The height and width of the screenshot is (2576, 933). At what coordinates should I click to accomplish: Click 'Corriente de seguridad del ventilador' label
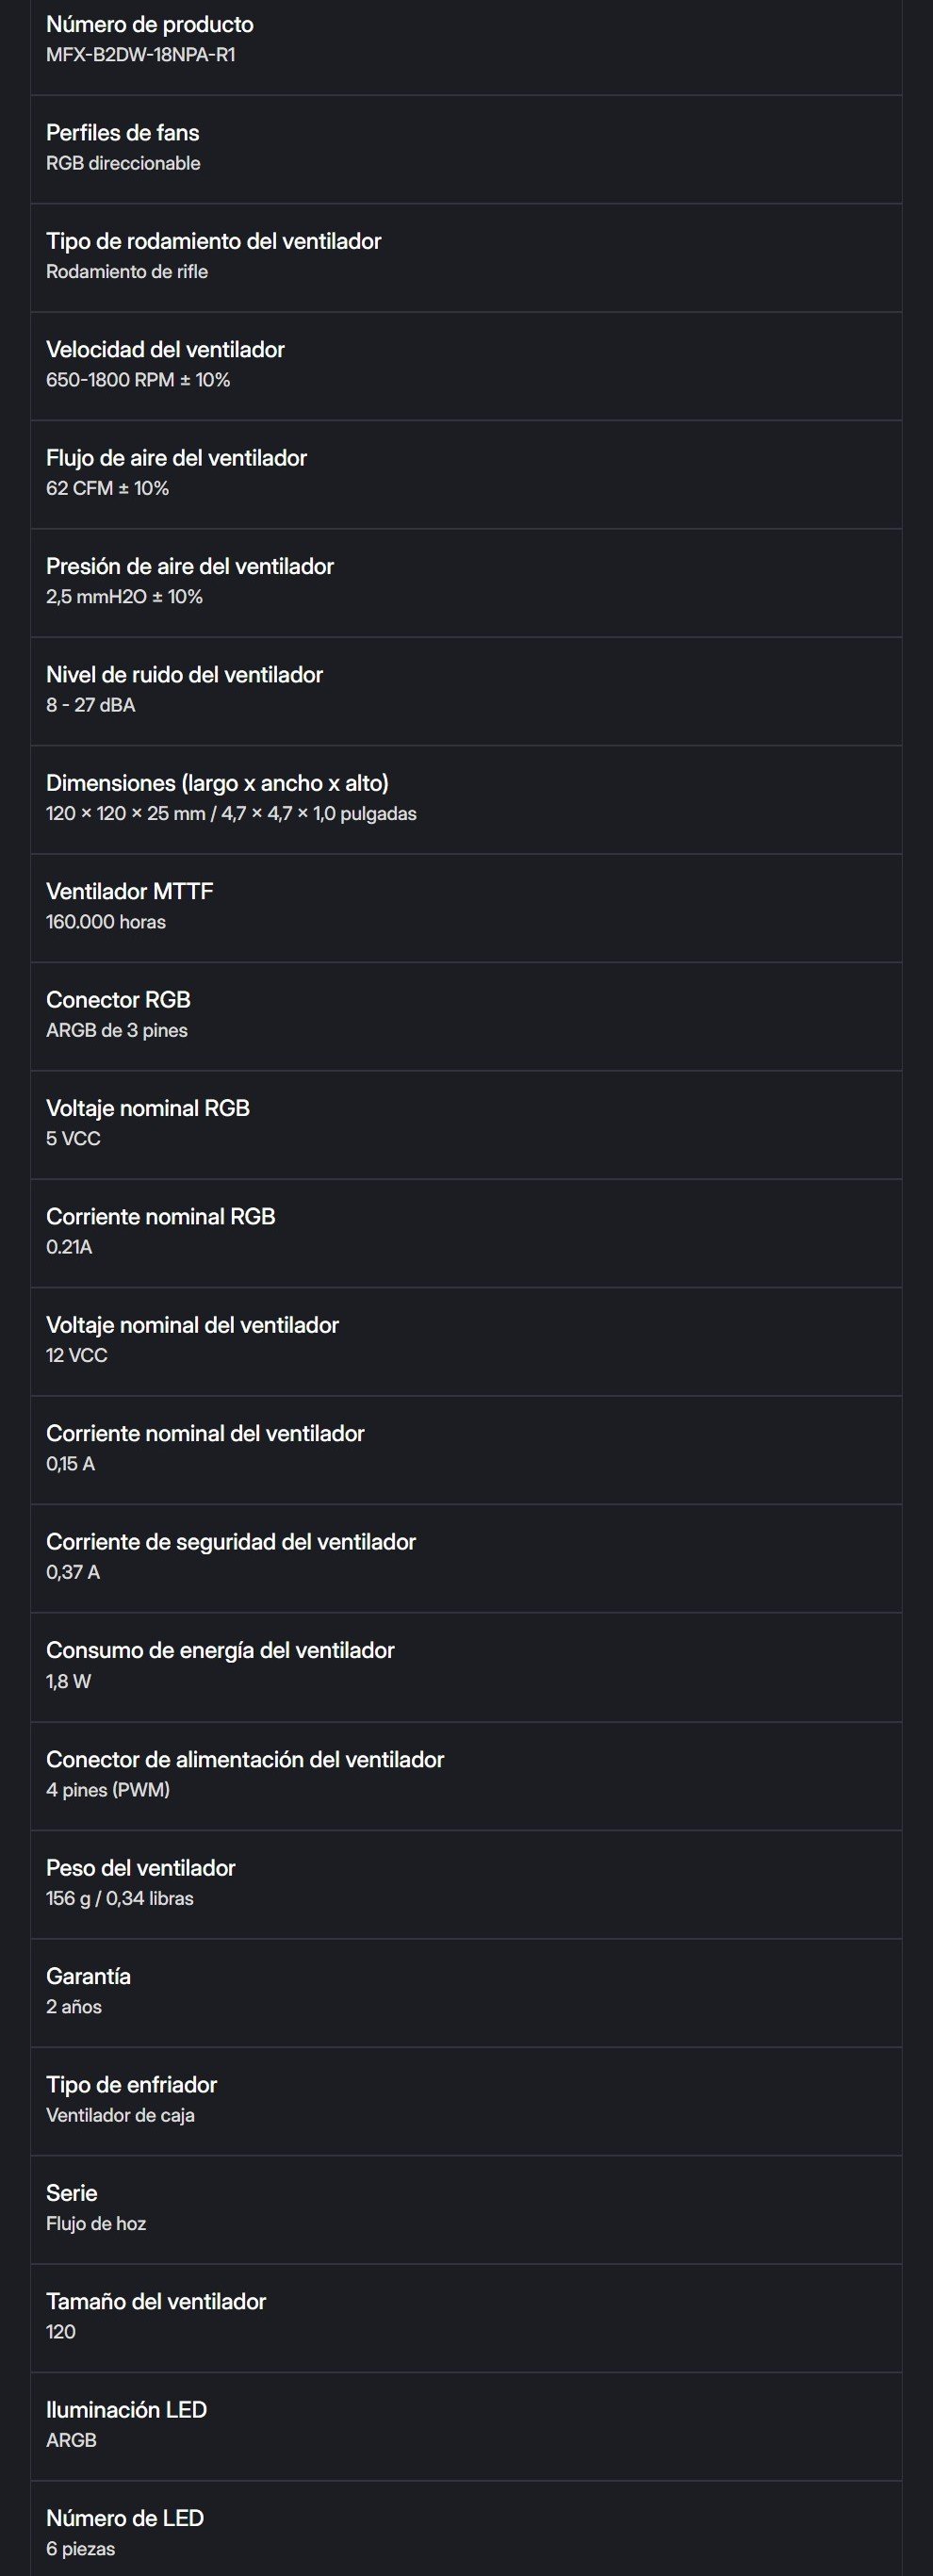point(231,1542)
